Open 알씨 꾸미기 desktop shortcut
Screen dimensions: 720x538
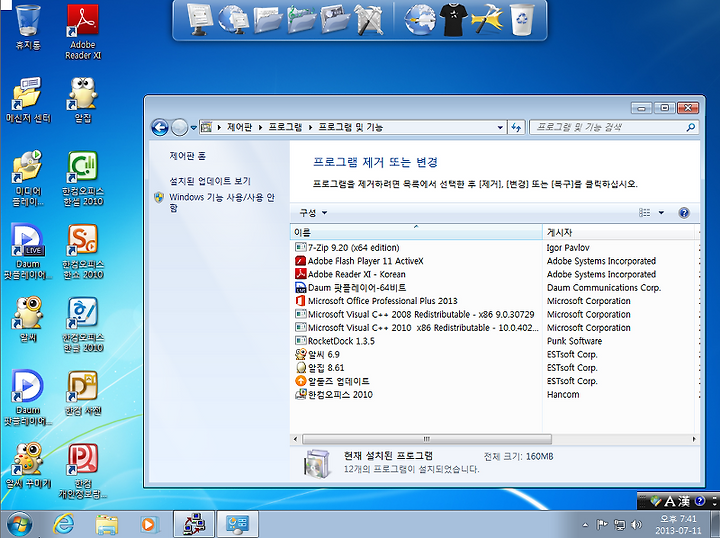tap(28, 465)
